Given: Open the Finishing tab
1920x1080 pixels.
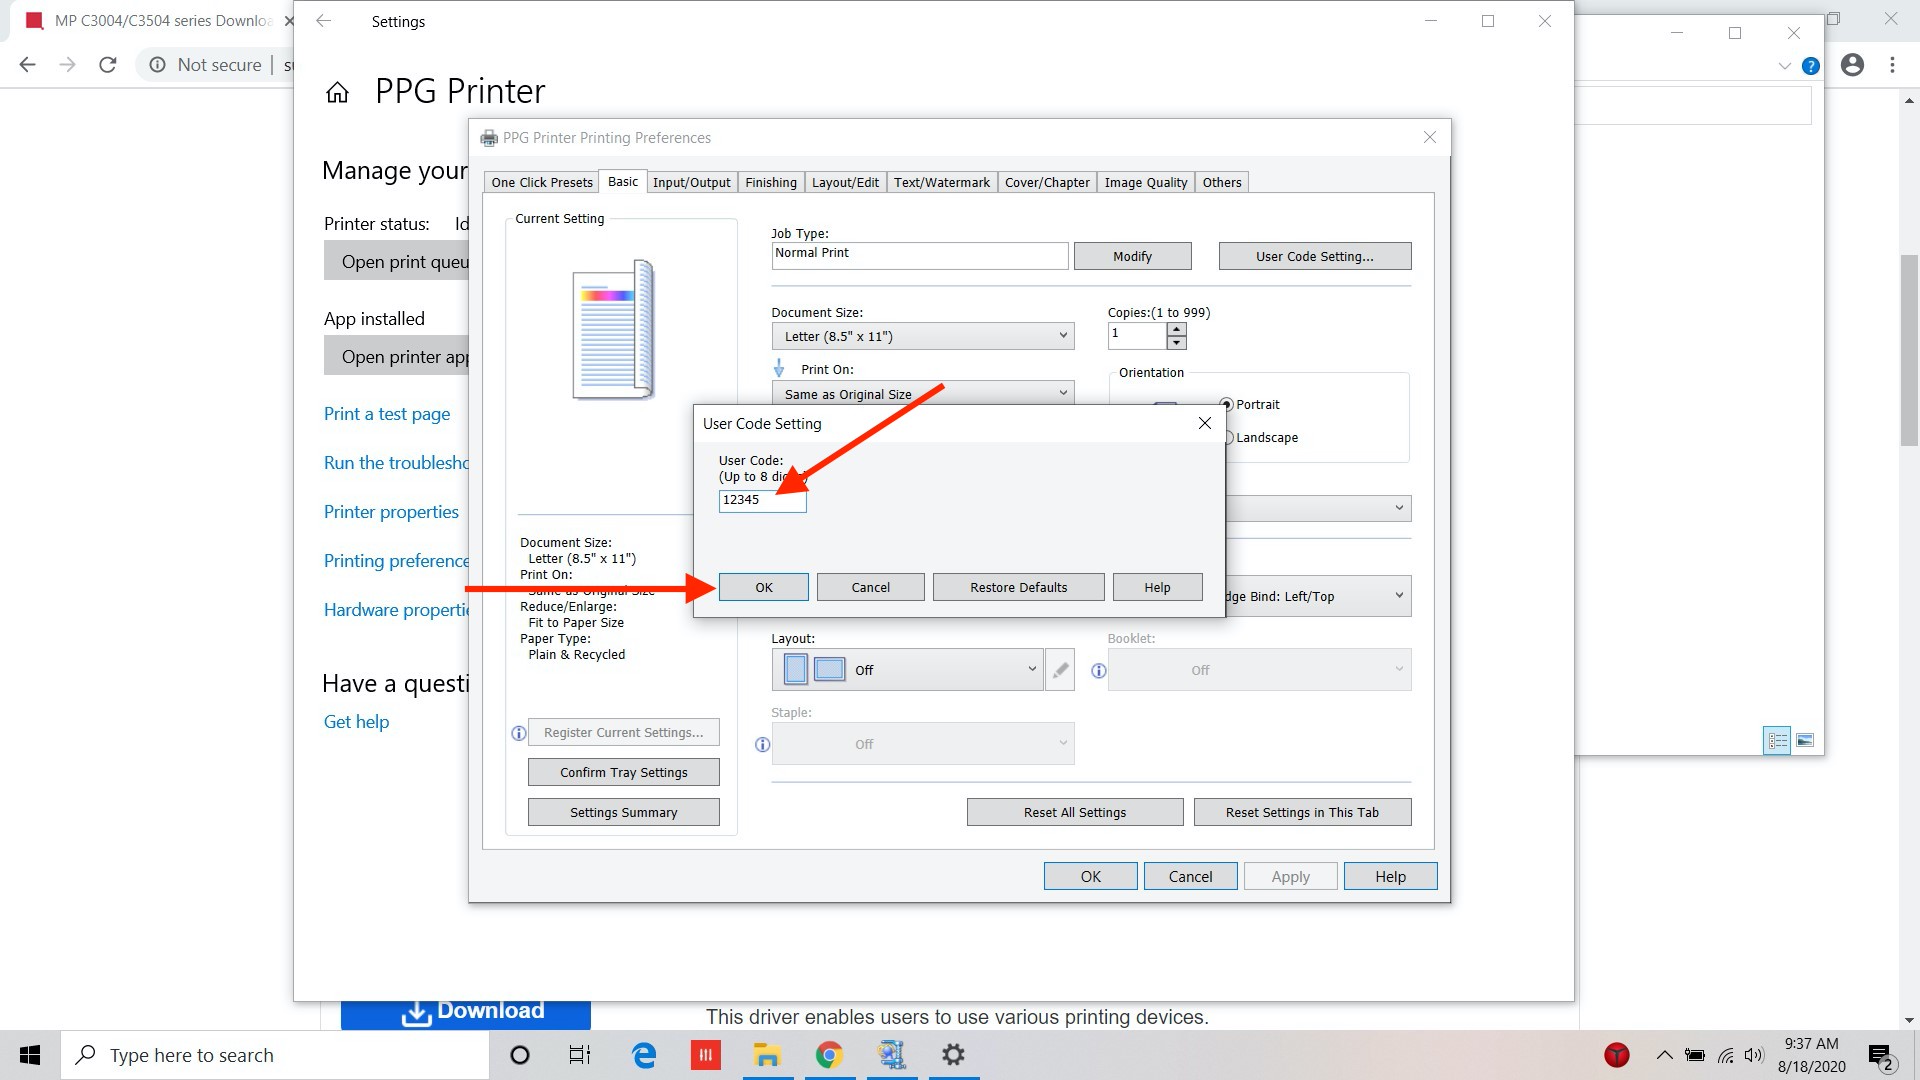Looking at the screenshot, I should pyautogui.click(x=771, y=182).
